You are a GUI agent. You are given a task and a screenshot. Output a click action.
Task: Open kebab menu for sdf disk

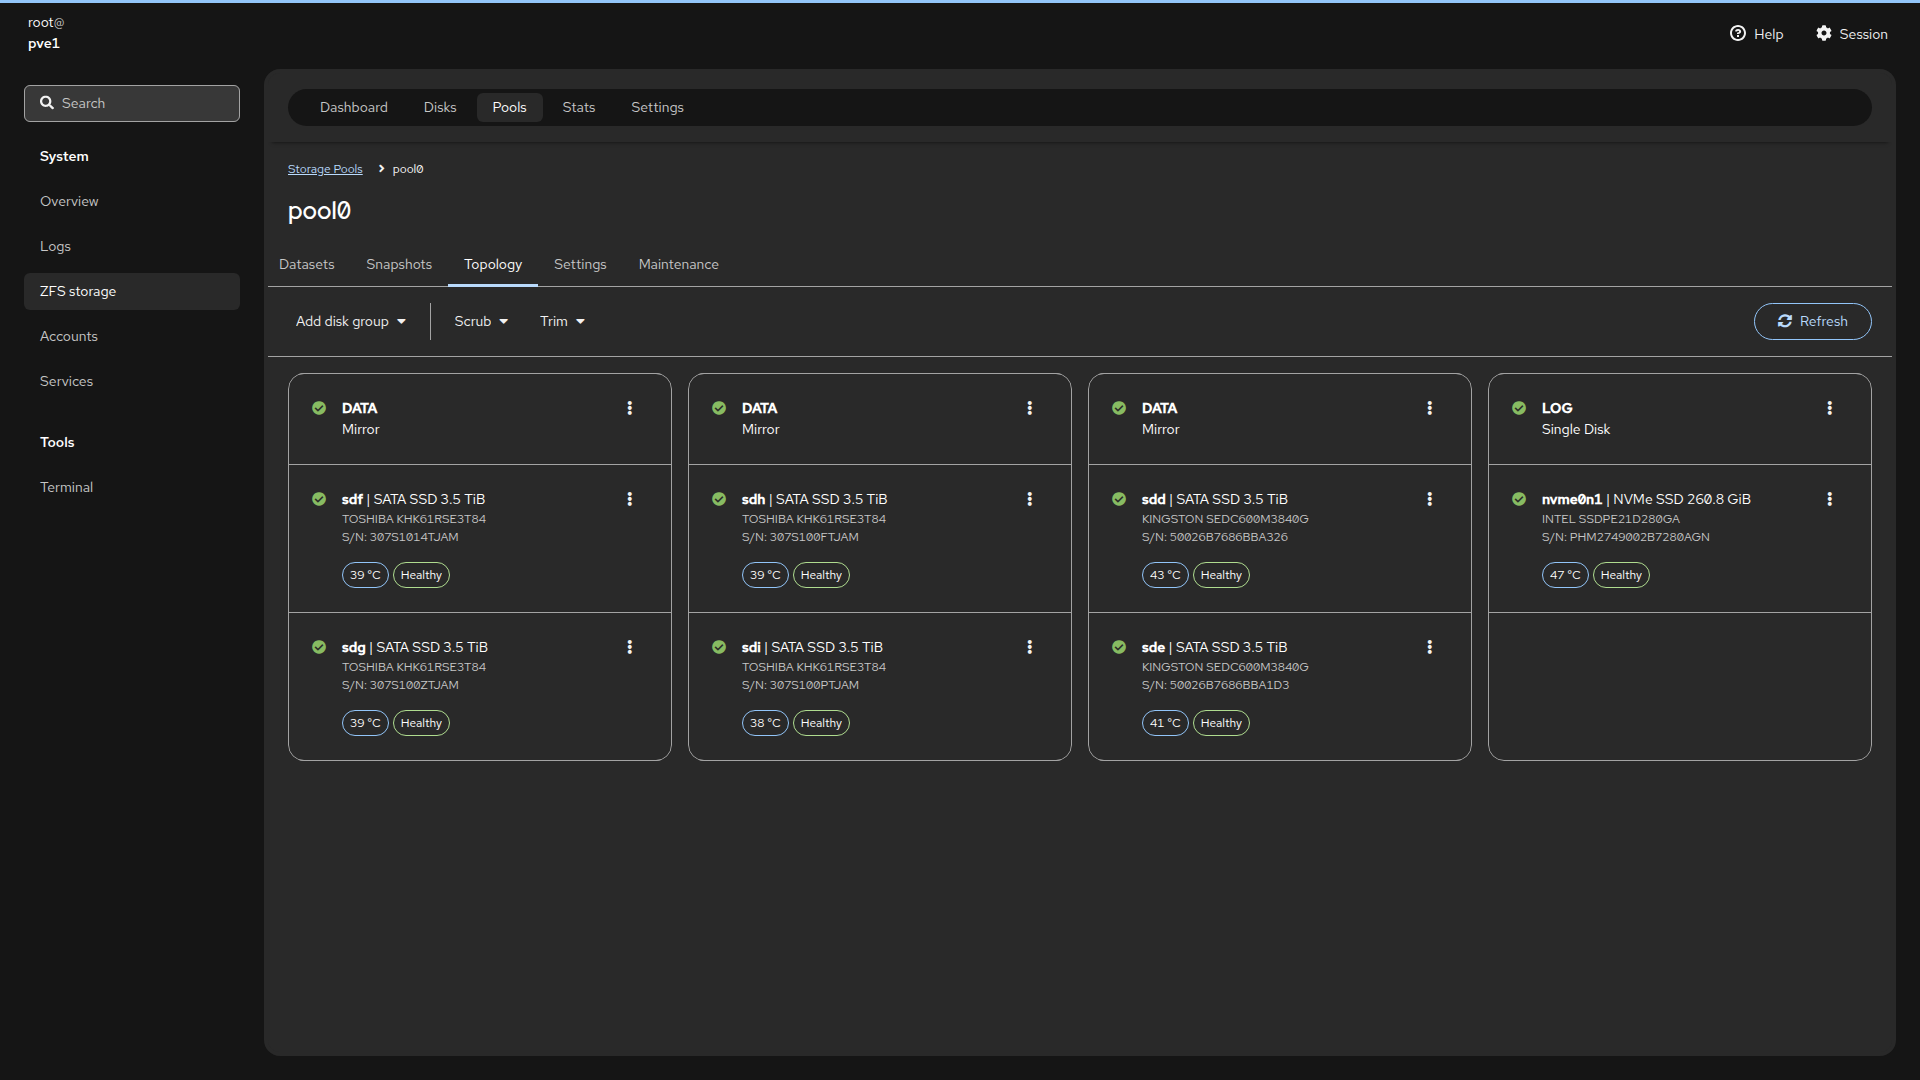(629, 499)
